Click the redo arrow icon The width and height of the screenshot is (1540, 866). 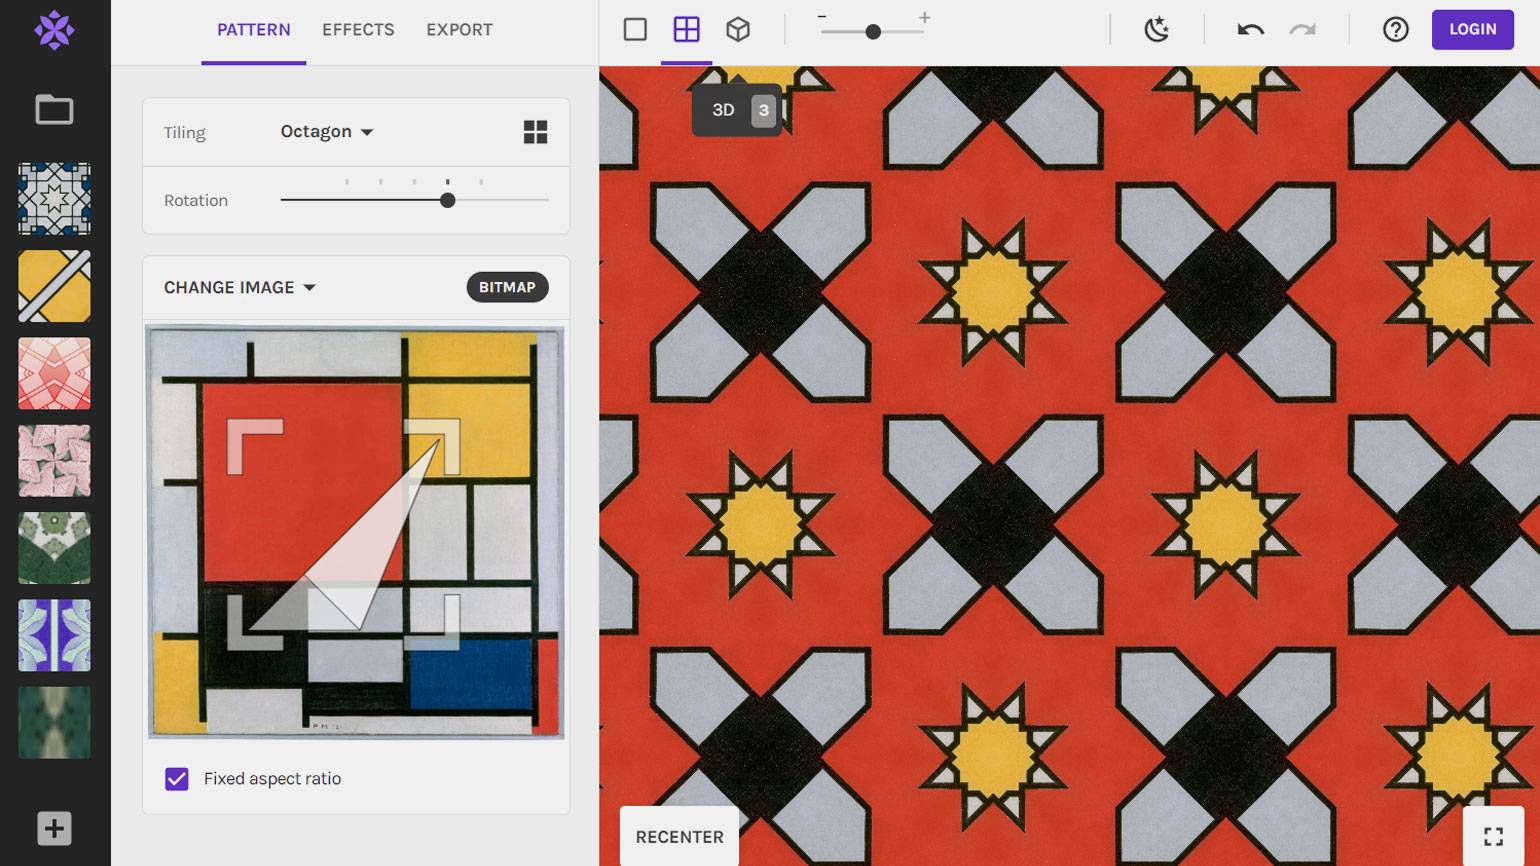[1302, 29]
